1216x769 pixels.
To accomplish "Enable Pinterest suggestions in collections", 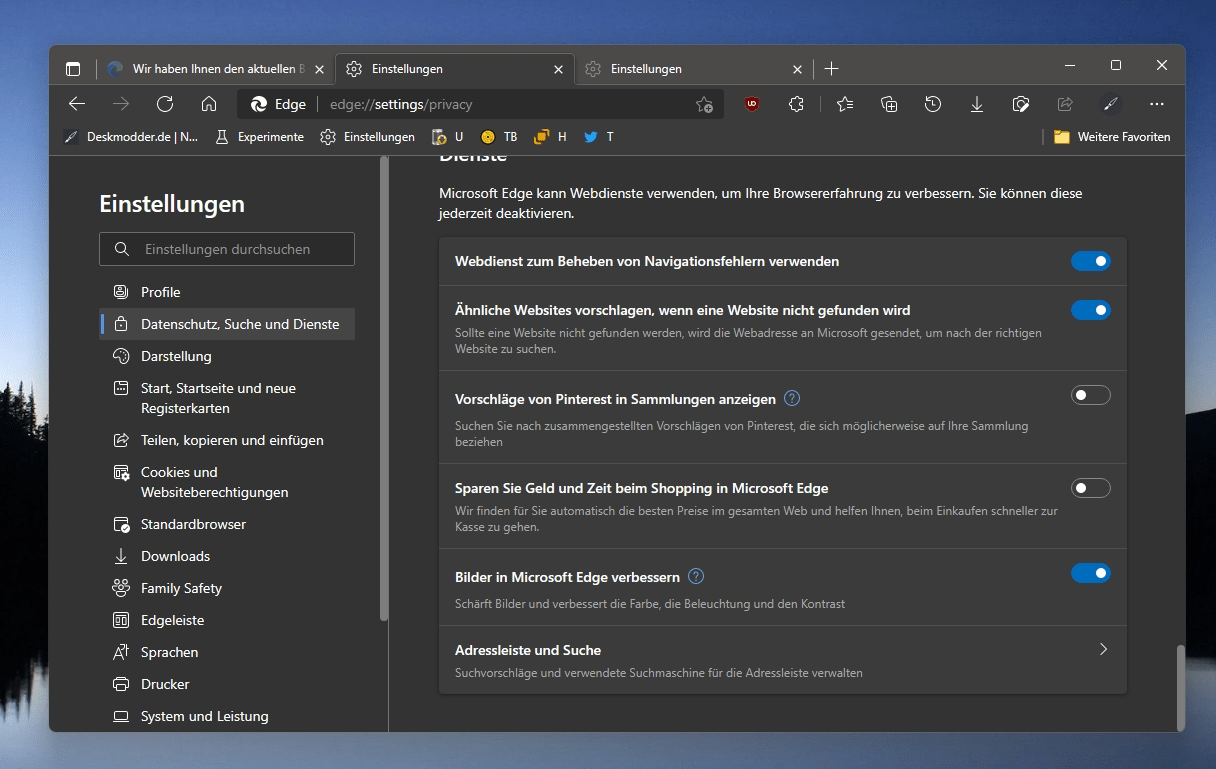I will pyautogui.click(x=1091, y=395).
